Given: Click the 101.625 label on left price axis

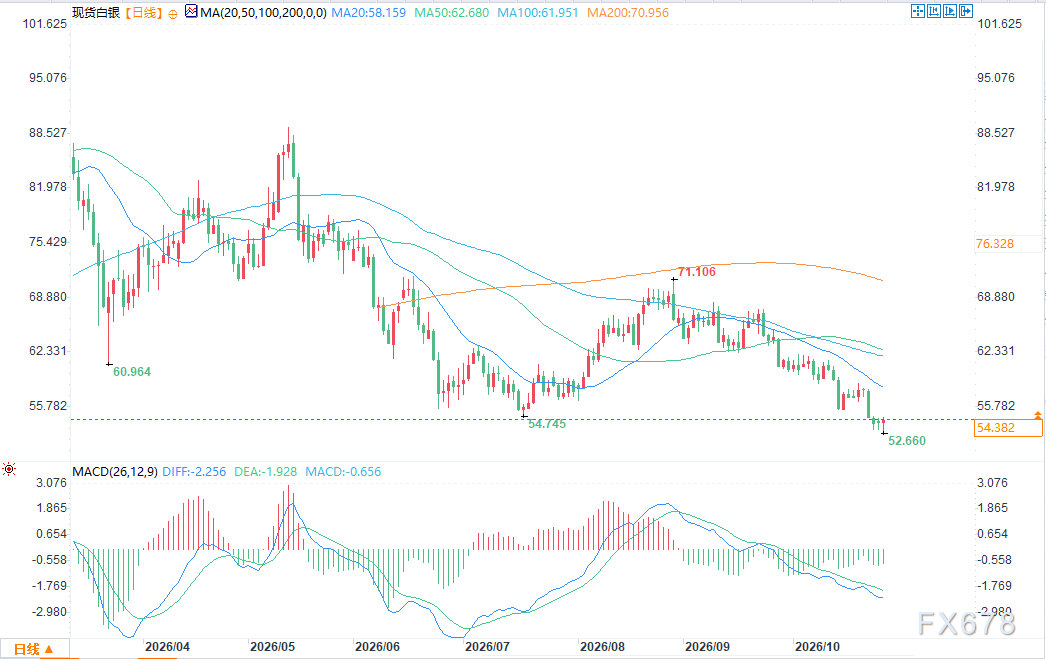Looking at the screenshot, I should pos(45,24).
